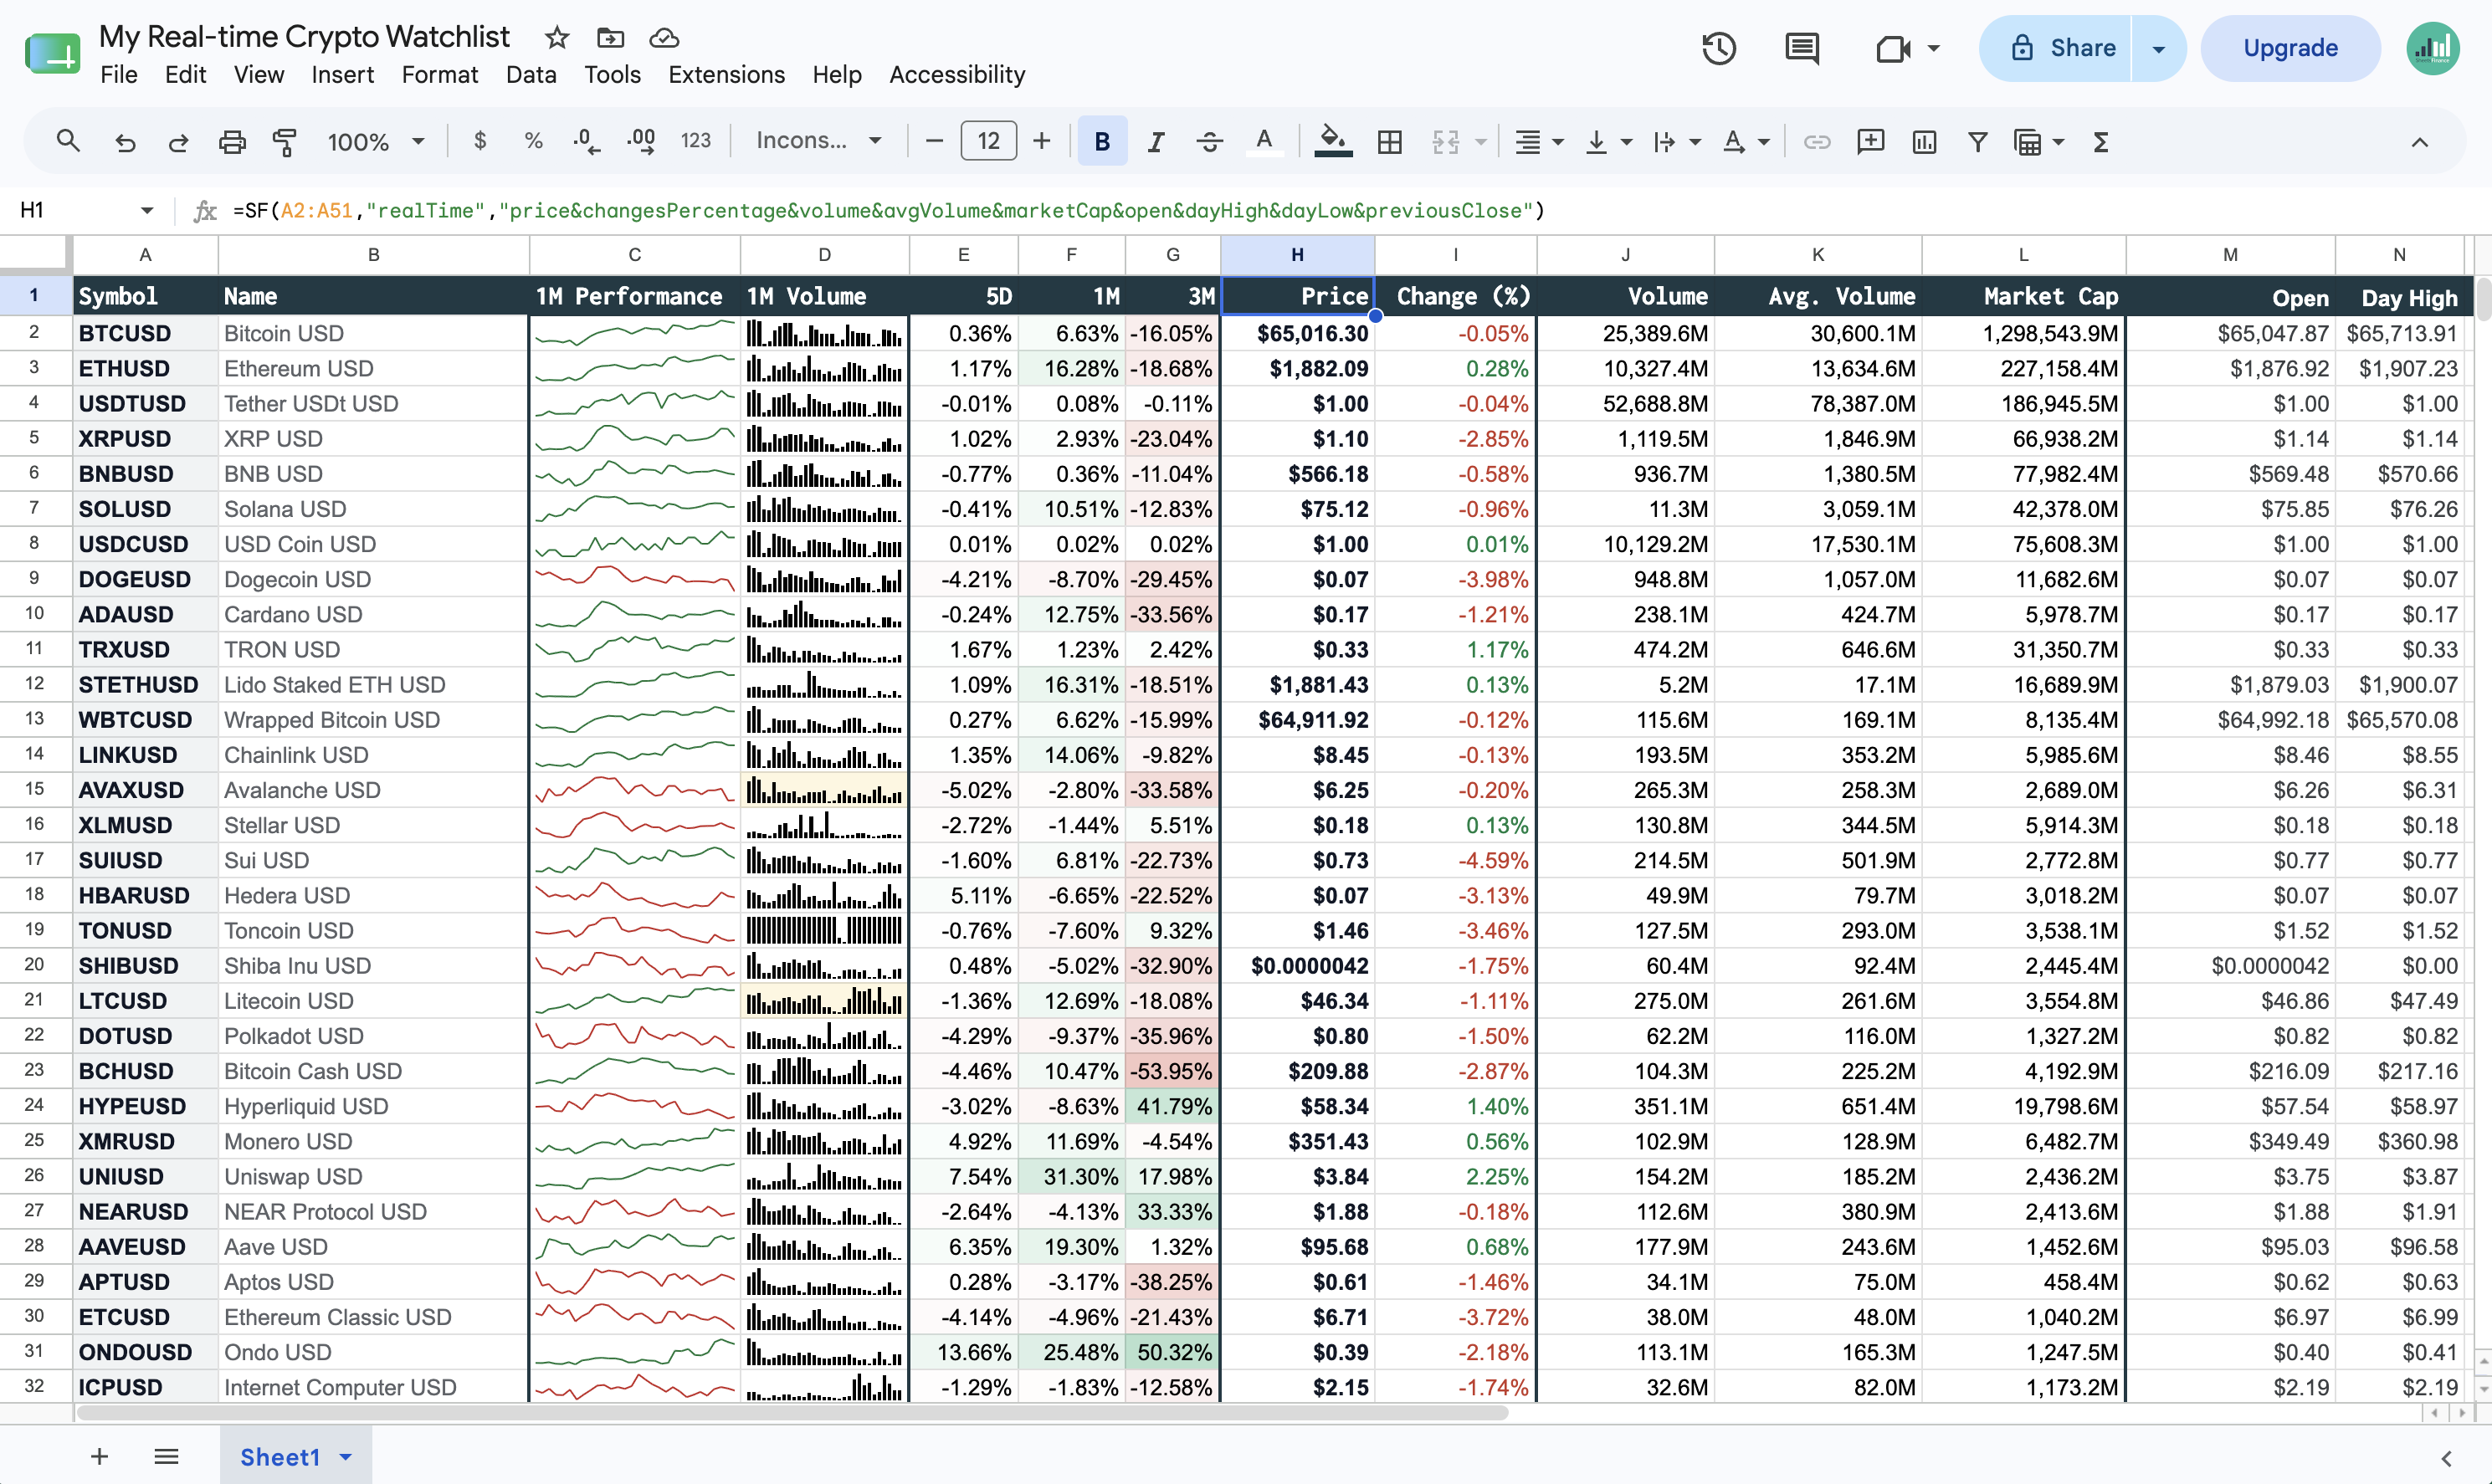2492x1484 pixels.
Task: Open the functions sigma menu
Action: point(2101,142)
